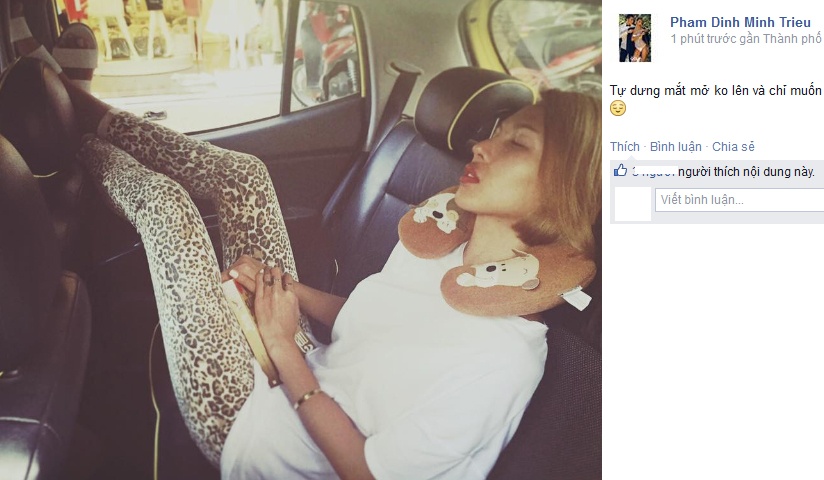Click the Thích link to like the post
Screen dimensions: 824x480
(625, 147)
